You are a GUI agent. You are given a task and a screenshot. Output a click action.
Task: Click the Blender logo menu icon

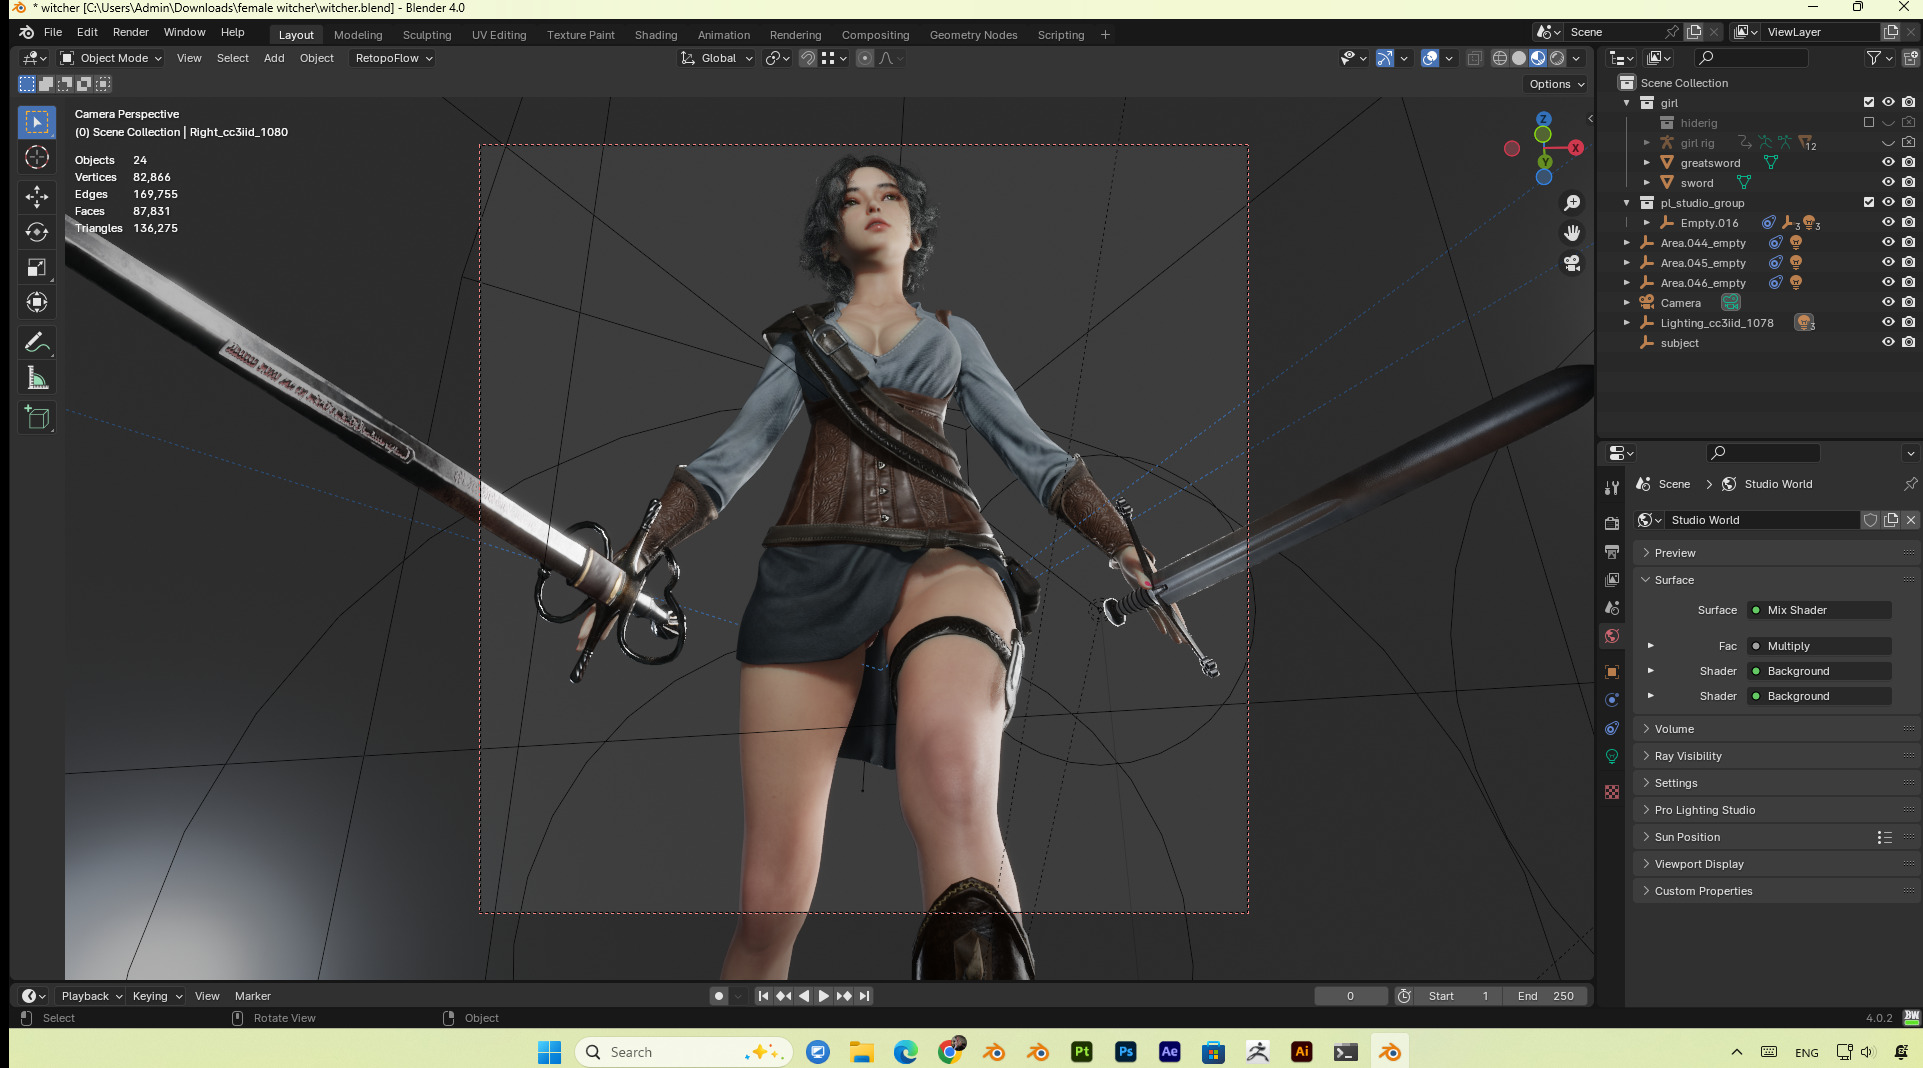pos(27,32)
